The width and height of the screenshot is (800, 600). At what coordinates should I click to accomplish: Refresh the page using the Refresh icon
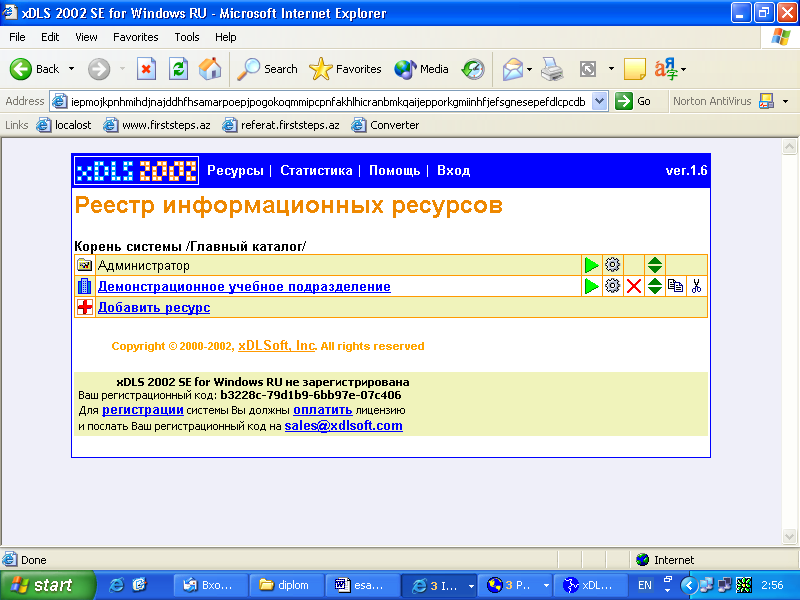pos(179,69)
